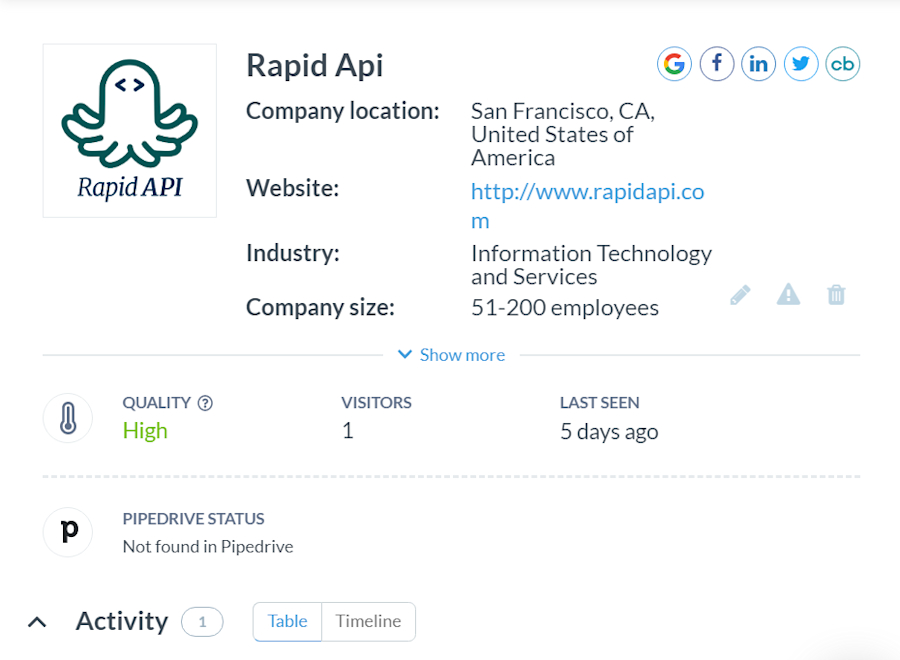This screenshot has width=900, height=660.
Task: Click the Activity count badge
Action: click(202, 621)
